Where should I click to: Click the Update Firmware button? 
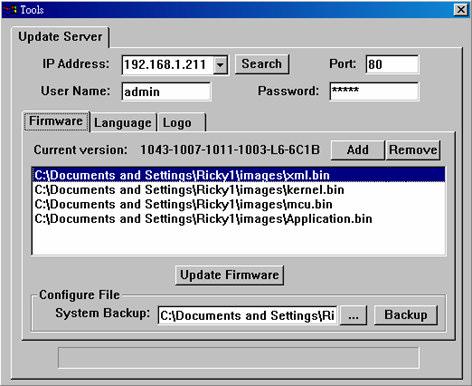click(x=229, y=275)
